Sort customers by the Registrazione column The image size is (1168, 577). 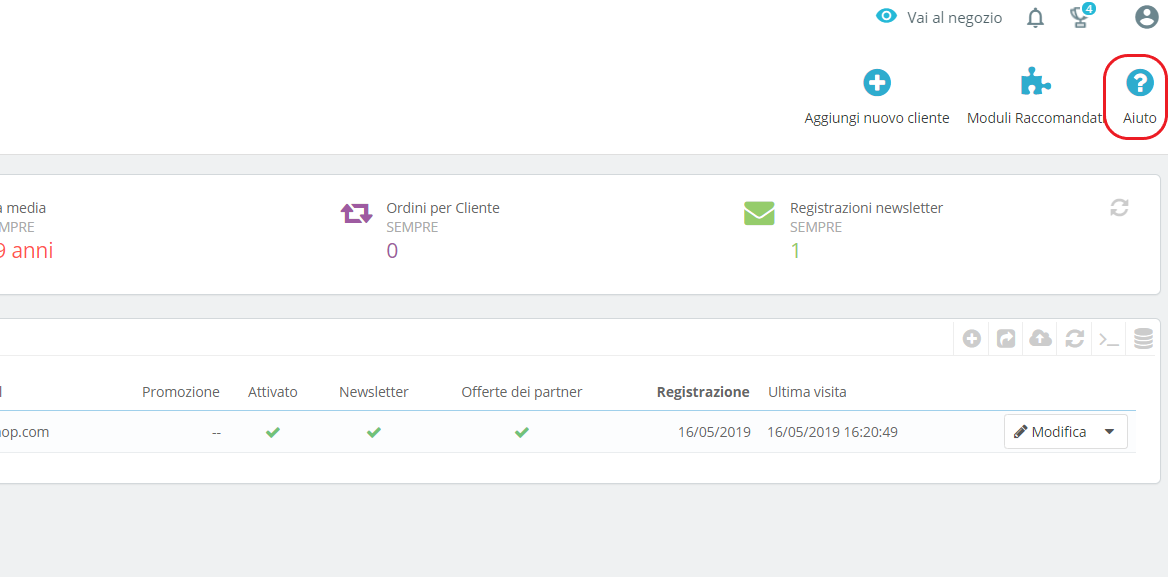pyautogui.click(x=703, y=391)
